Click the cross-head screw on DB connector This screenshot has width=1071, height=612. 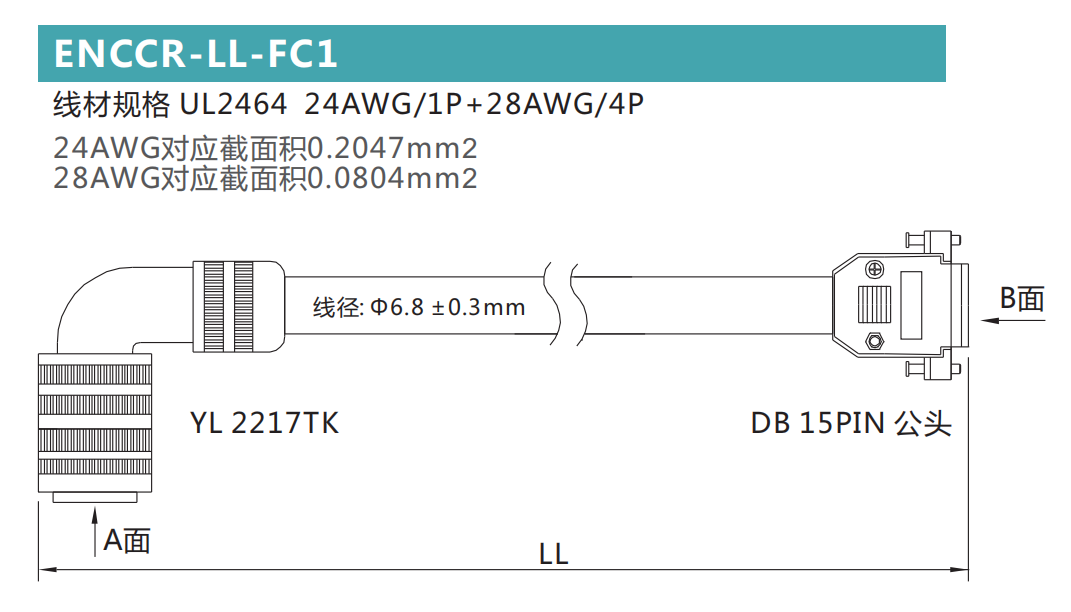point(874,269)
